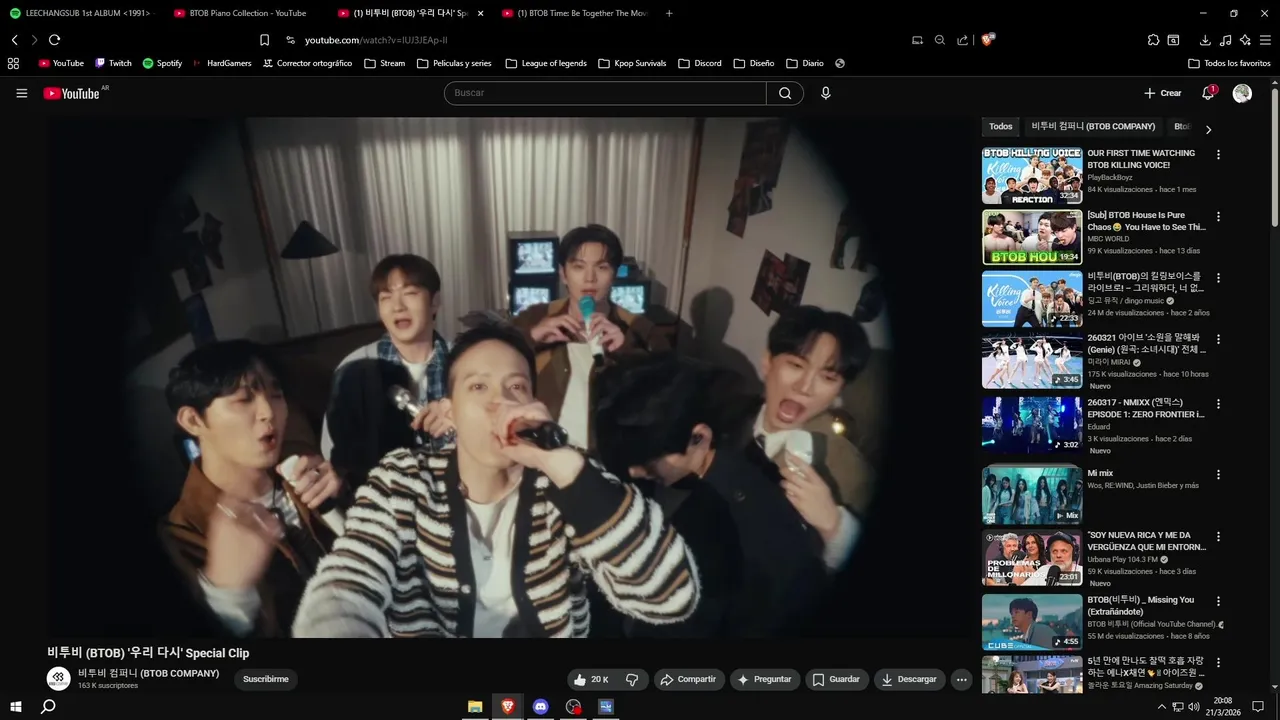This screenshot has width=1280, height=720.
Task: Click the Suscribirme button
Action: point(266,679)
